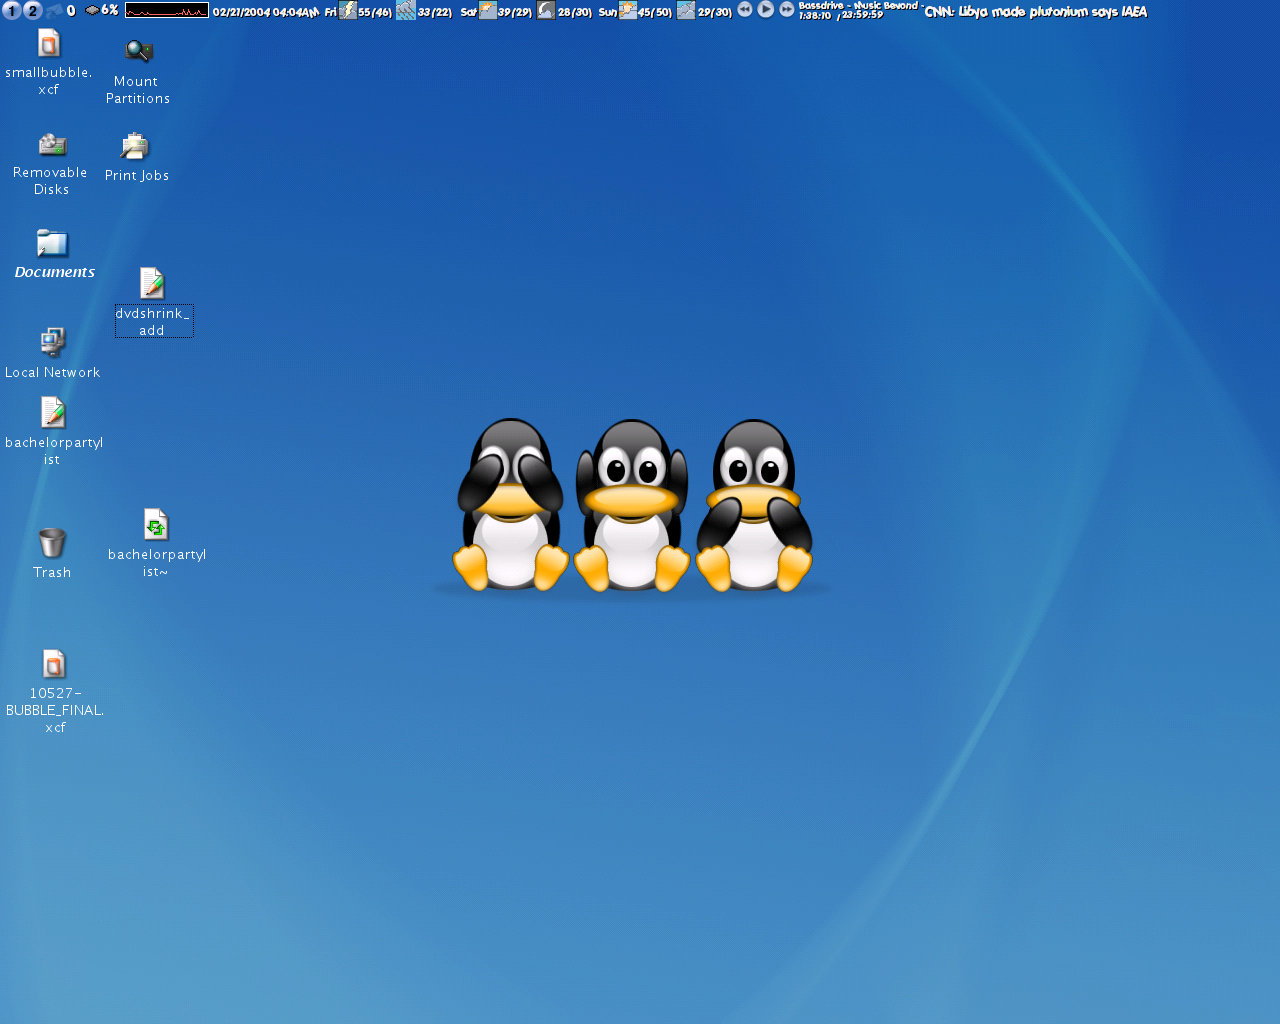Open Friday night rain weather icon
This screenshot has height=1024, width=1280.
point(406,11)
